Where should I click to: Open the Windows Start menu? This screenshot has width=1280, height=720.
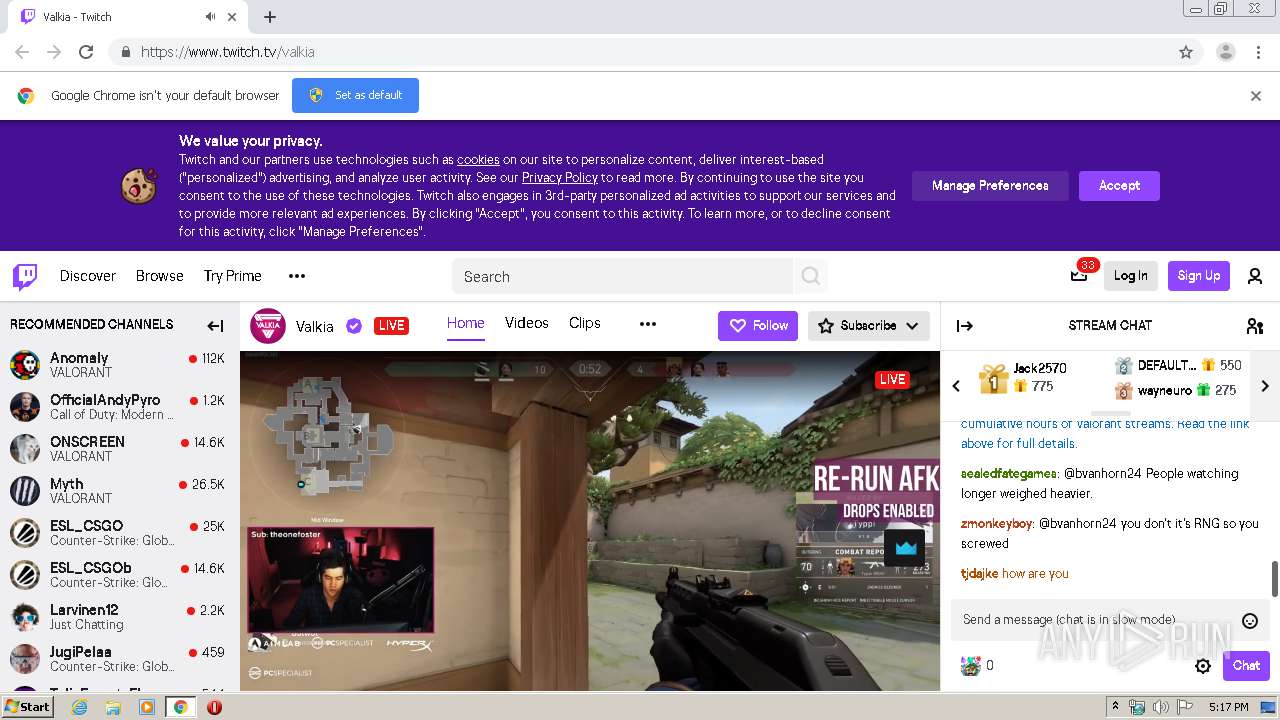(x=28, y=707)
